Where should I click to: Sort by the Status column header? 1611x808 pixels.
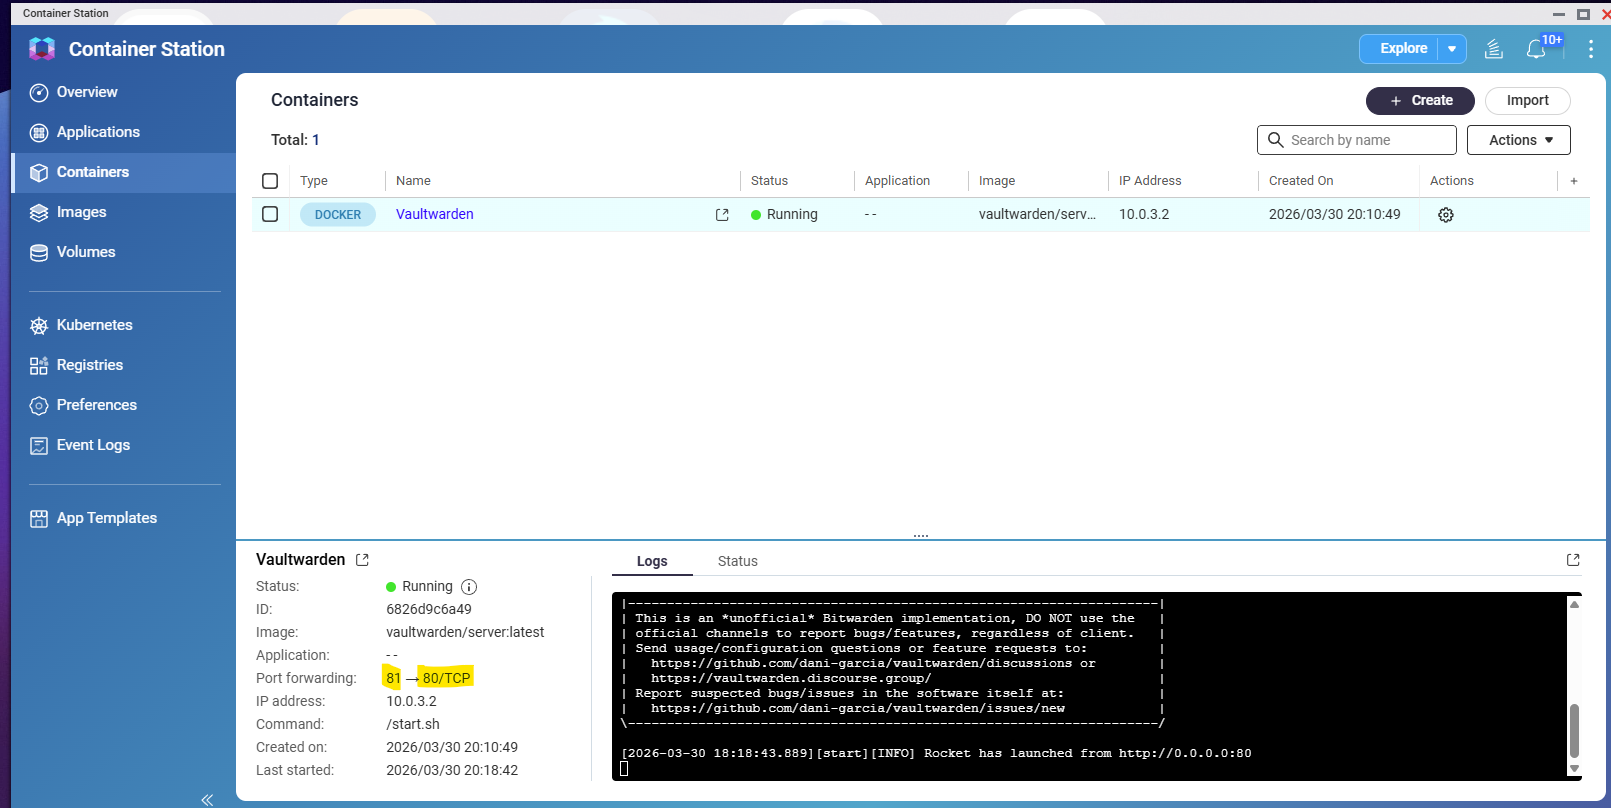769,181
